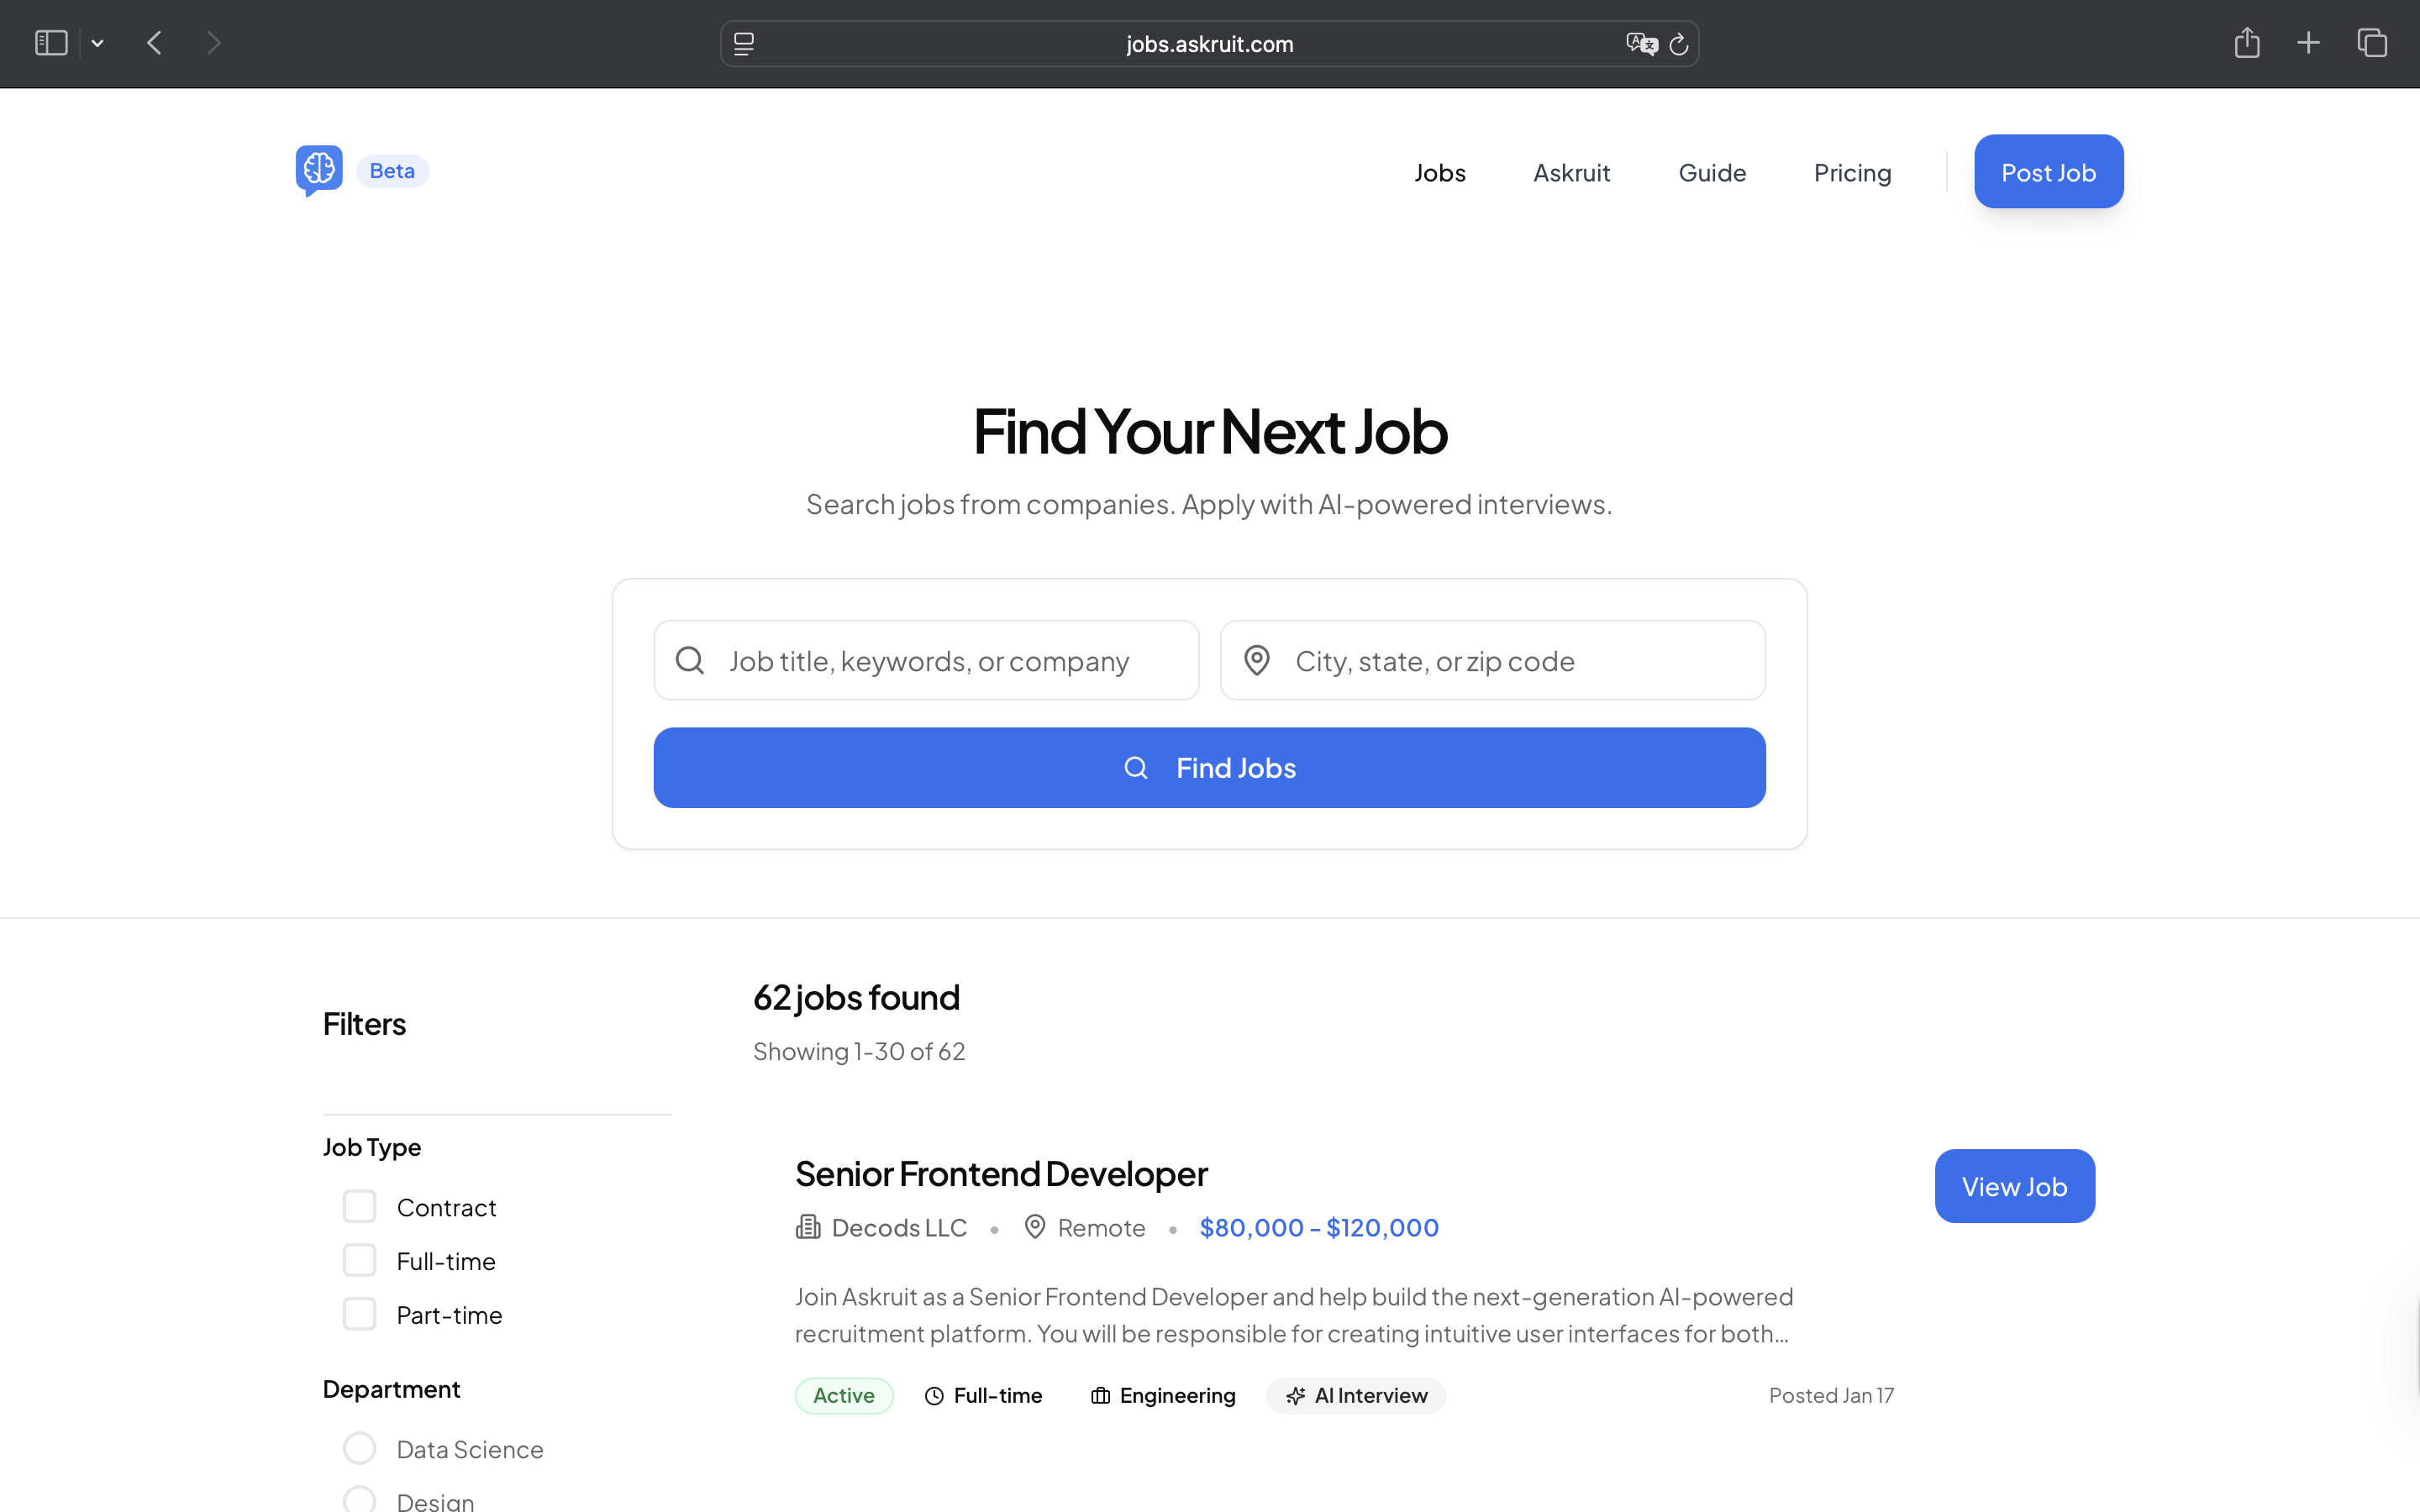Click the share icon in the browser toolbar
The image size is (2420, 1512).
[2247, 42]
